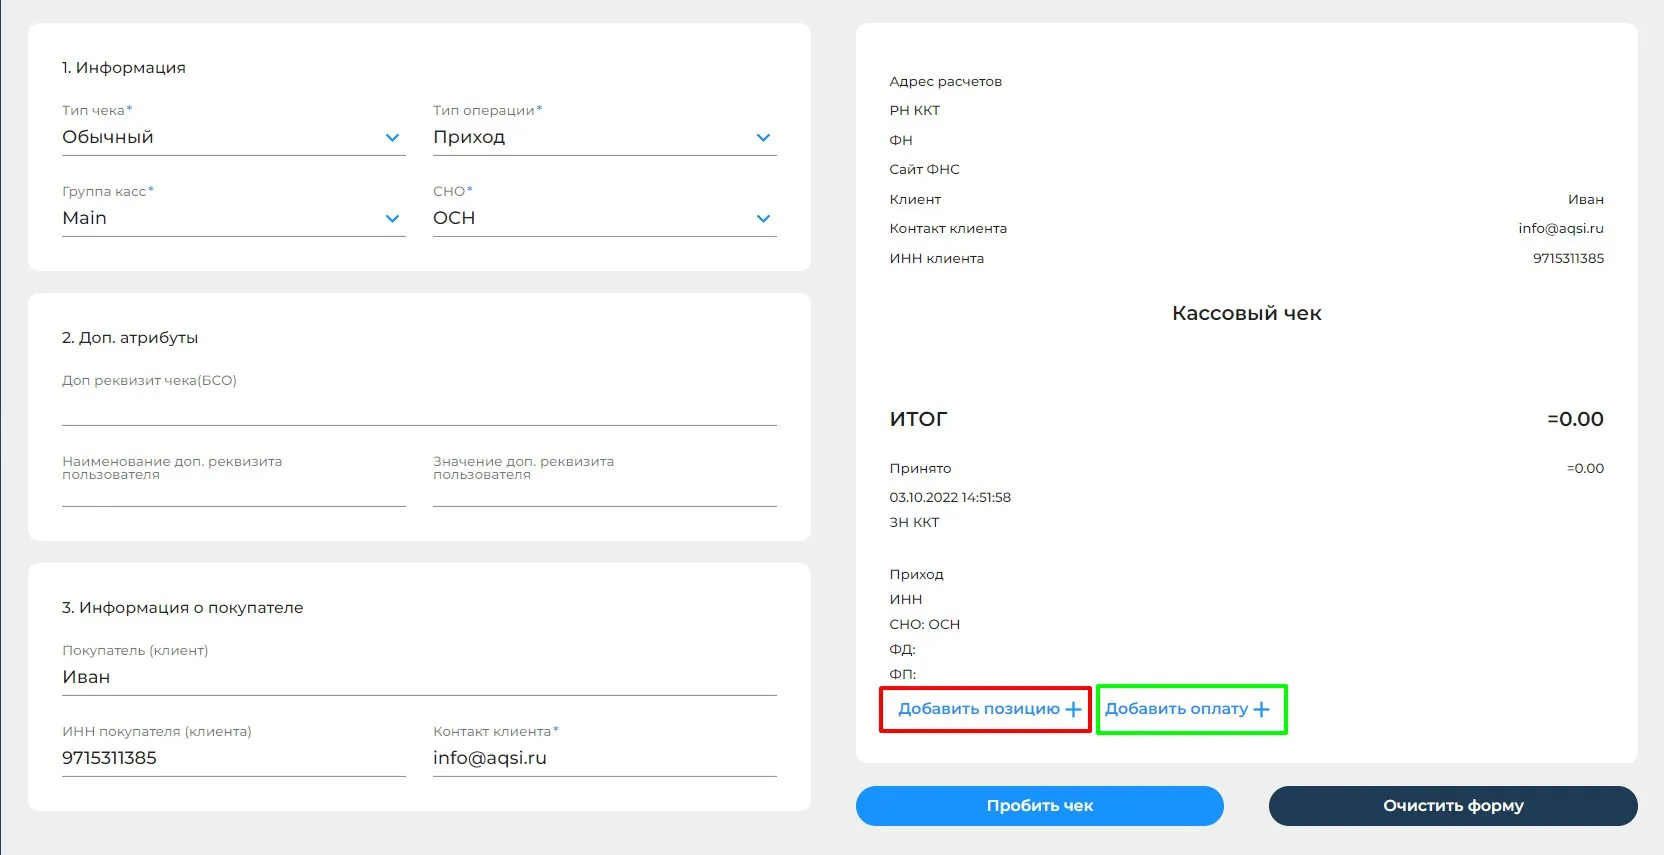Focus the Доп реквизит чека(БСО) field
Viewport: 1664px width, 855px height.
point(419,408)
